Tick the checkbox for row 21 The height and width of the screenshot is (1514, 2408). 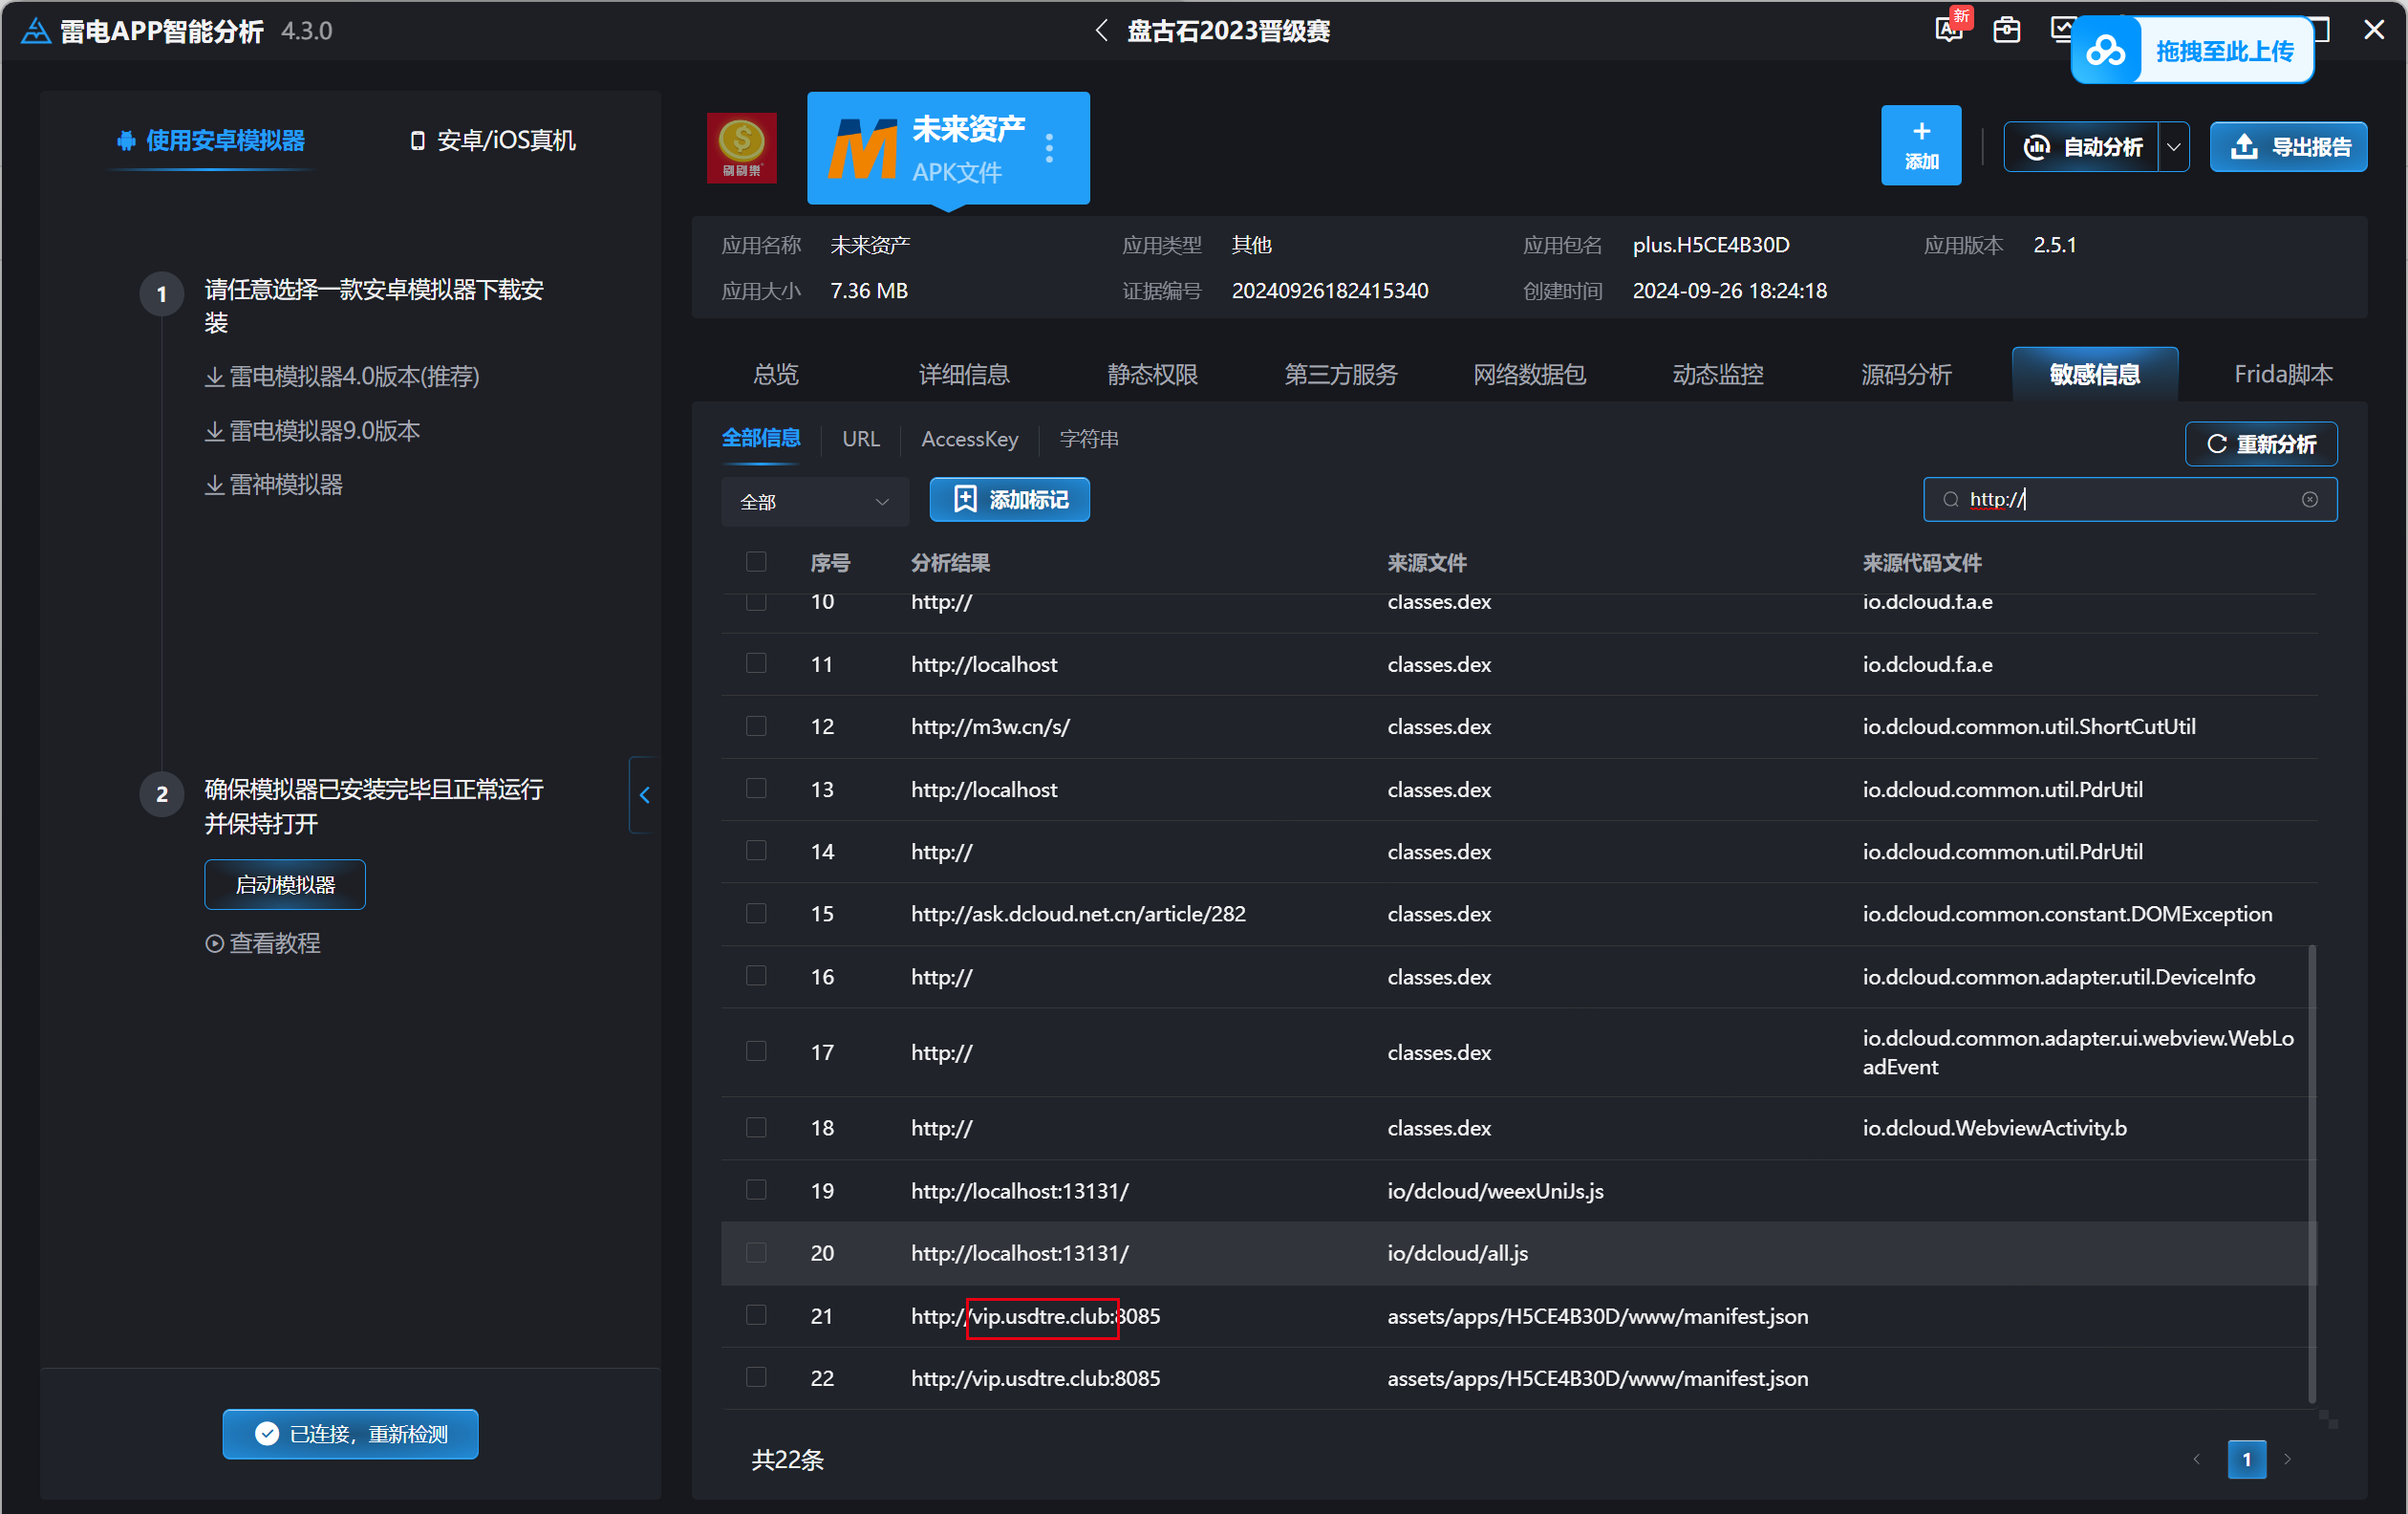click(x=756, y=1315)
